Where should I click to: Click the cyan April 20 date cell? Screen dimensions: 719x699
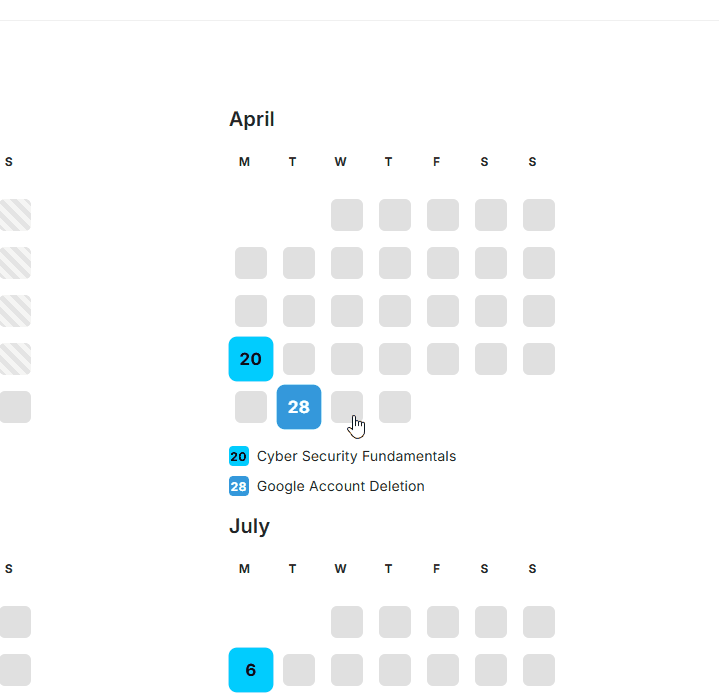click(x=251, y=359)
